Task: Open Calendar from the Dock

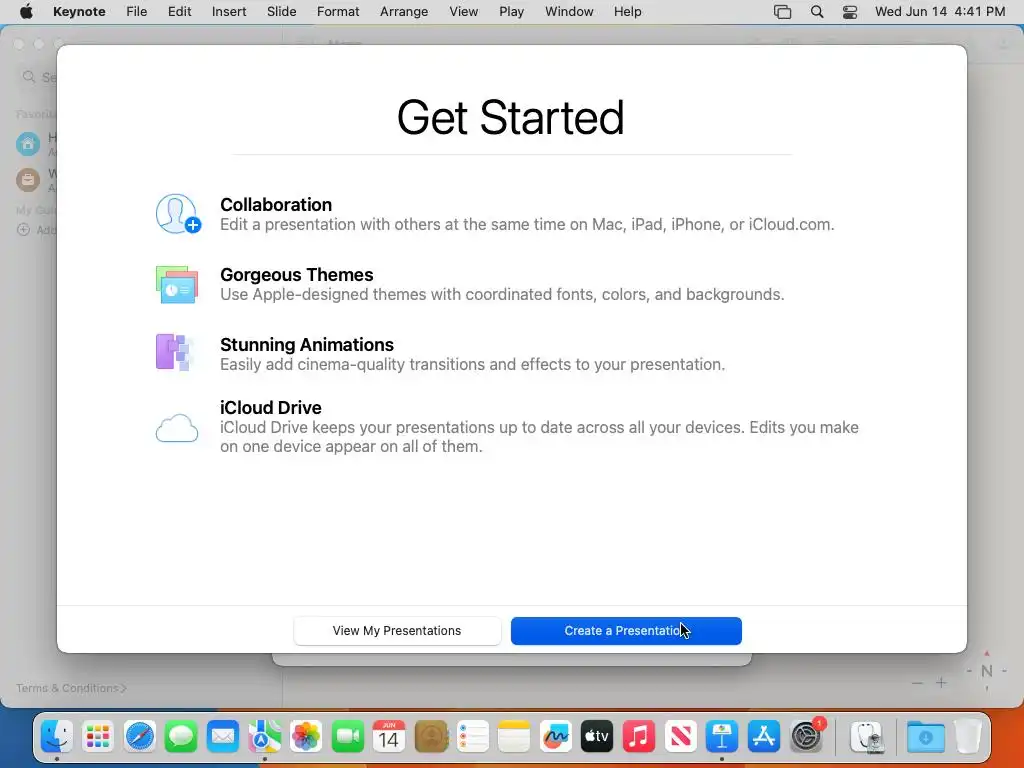Action: pos(389,737)
